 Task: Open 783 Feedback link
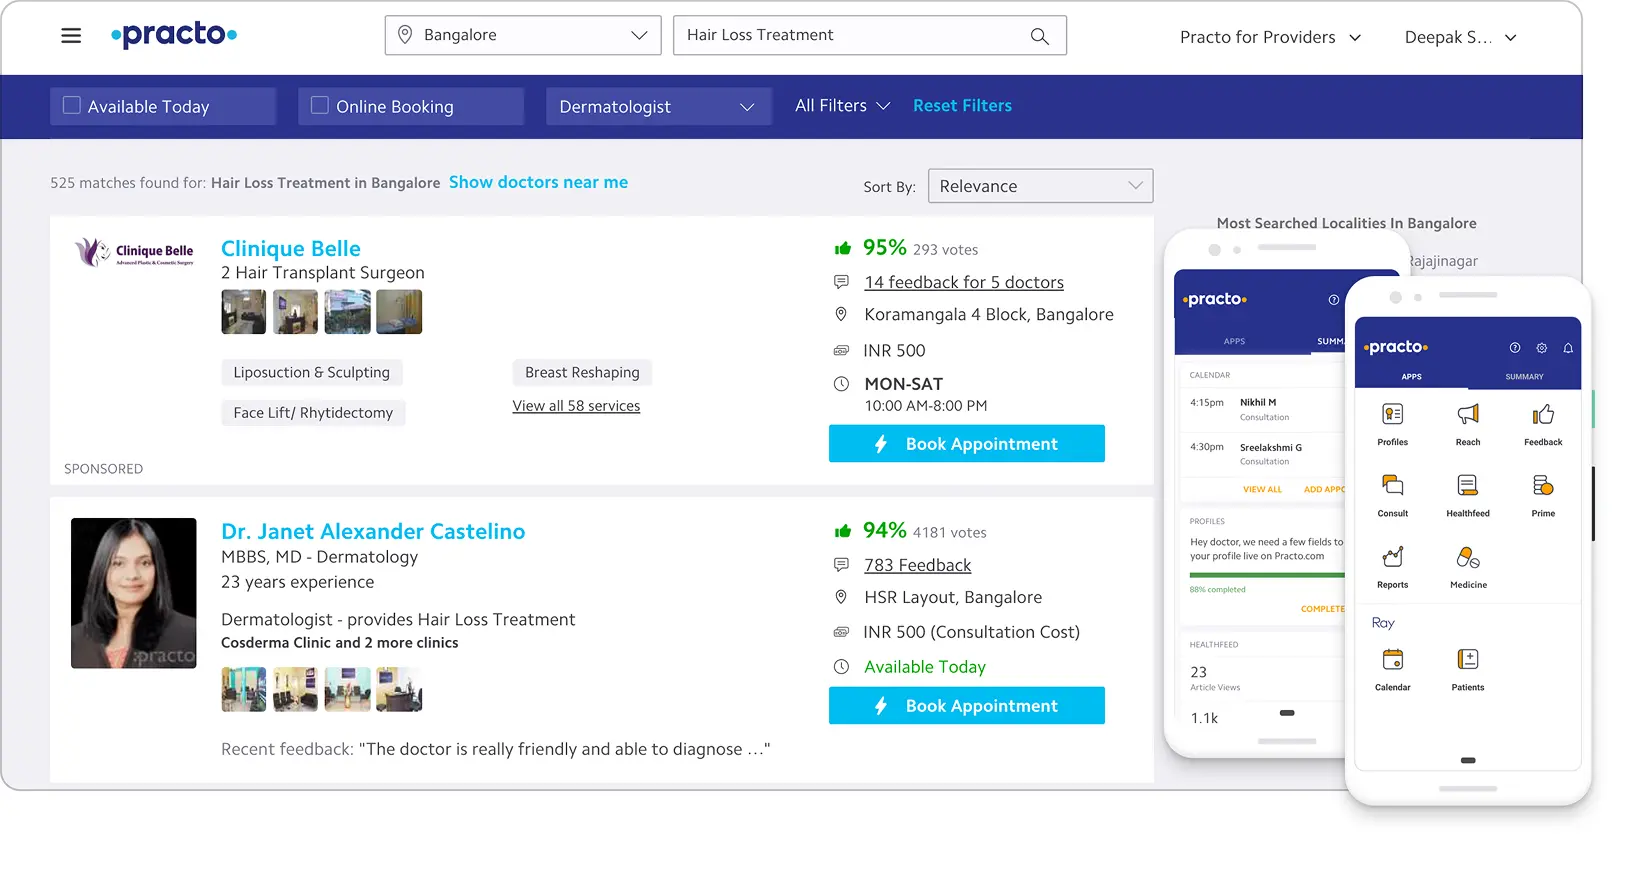point(917,565)
